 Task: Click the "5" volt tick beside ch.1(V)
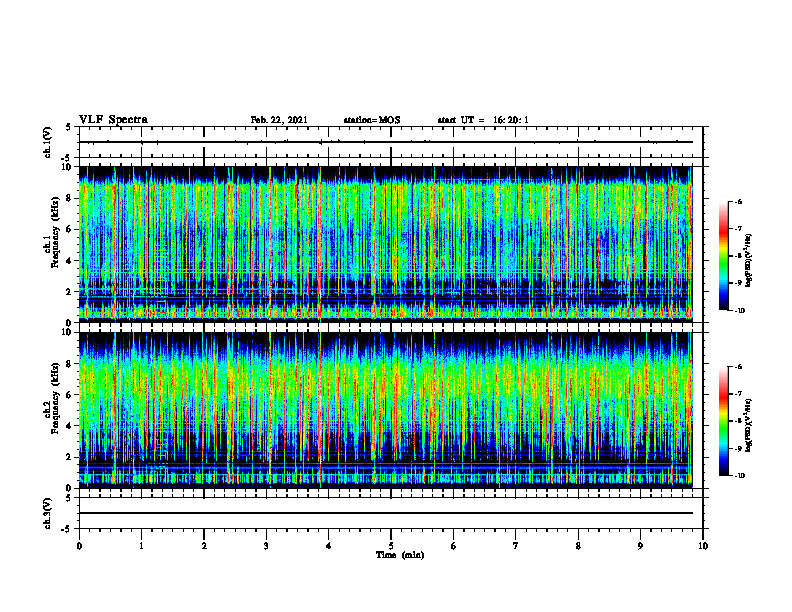[69, 127]
